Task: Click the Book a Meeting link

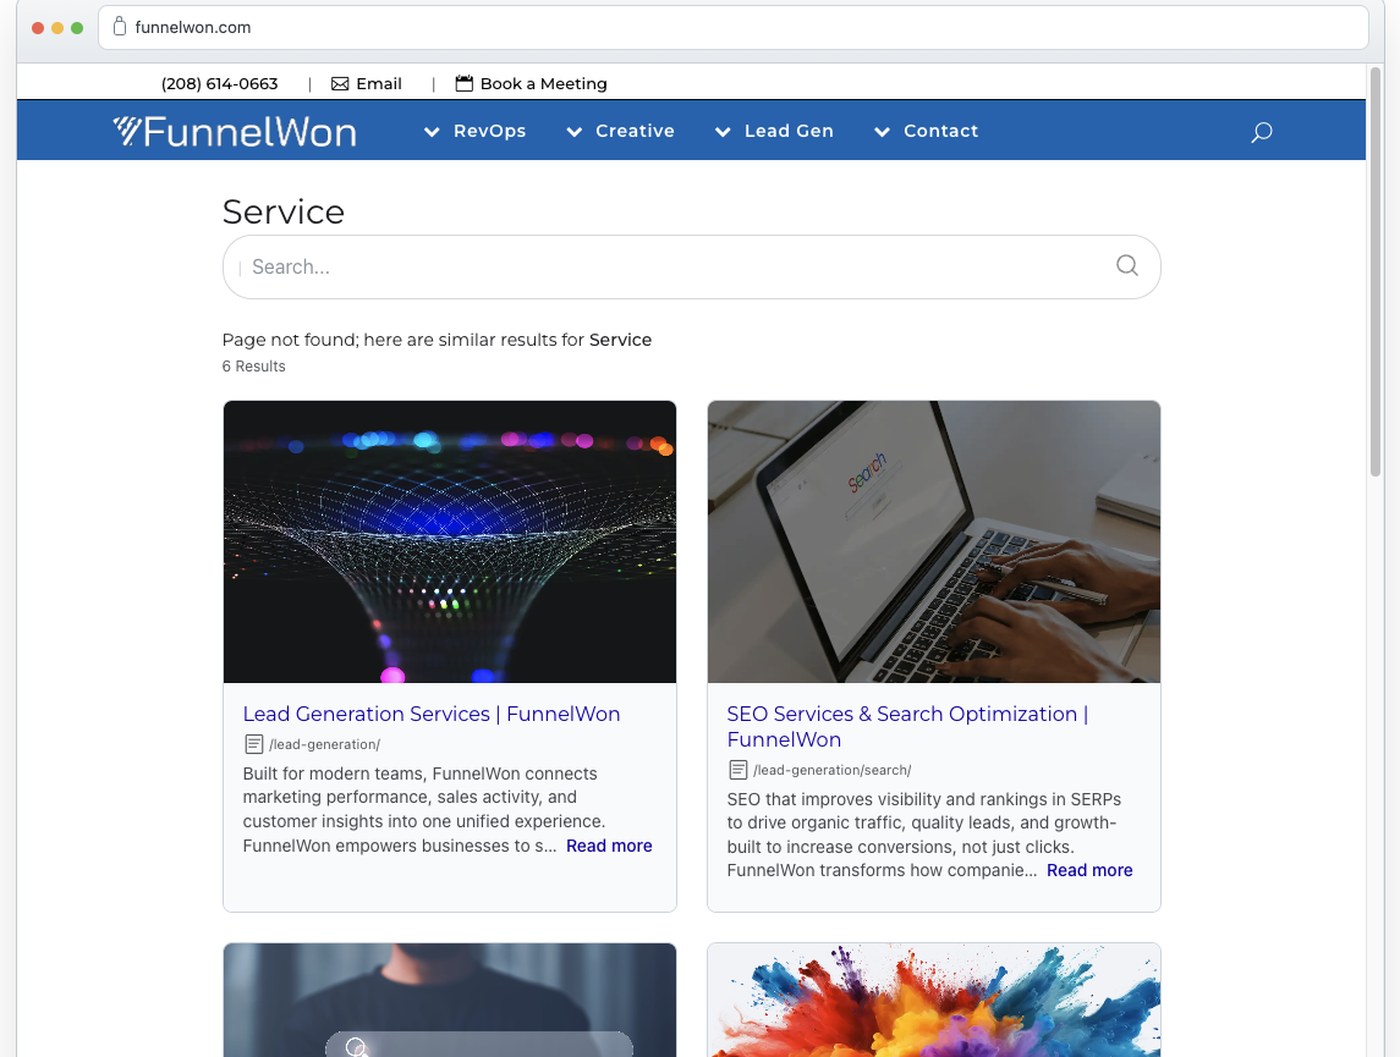Action: tap(543, 84)
